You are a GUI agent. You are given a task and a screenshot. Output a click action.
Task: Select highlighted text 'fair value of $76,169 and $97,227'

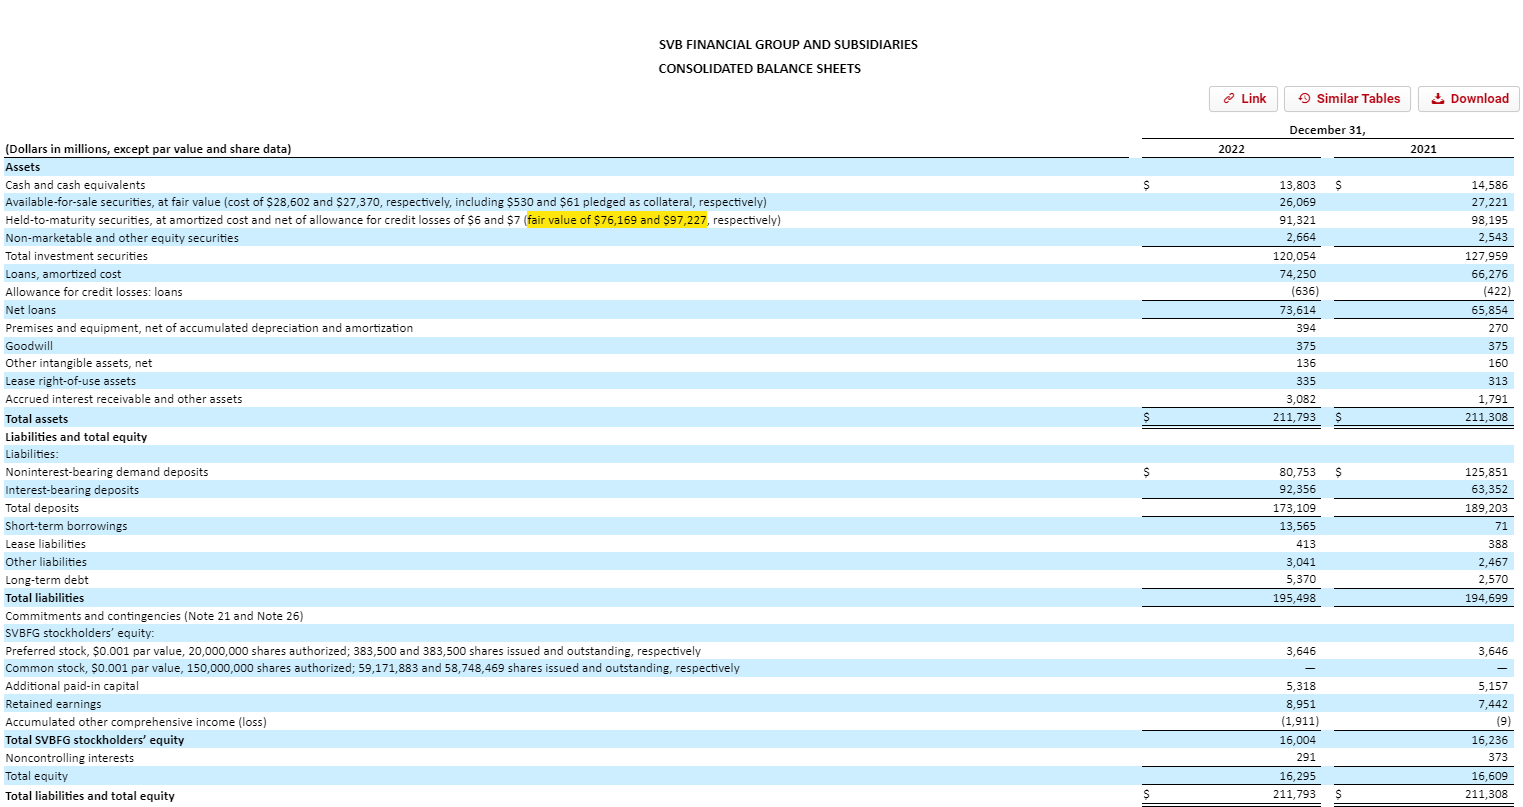click(x=617, y=220)
